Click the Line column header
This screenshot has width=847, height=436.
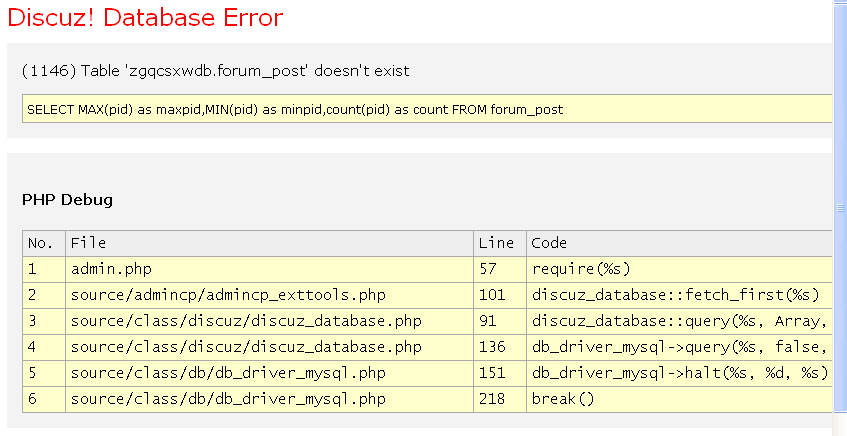[496, 243]
